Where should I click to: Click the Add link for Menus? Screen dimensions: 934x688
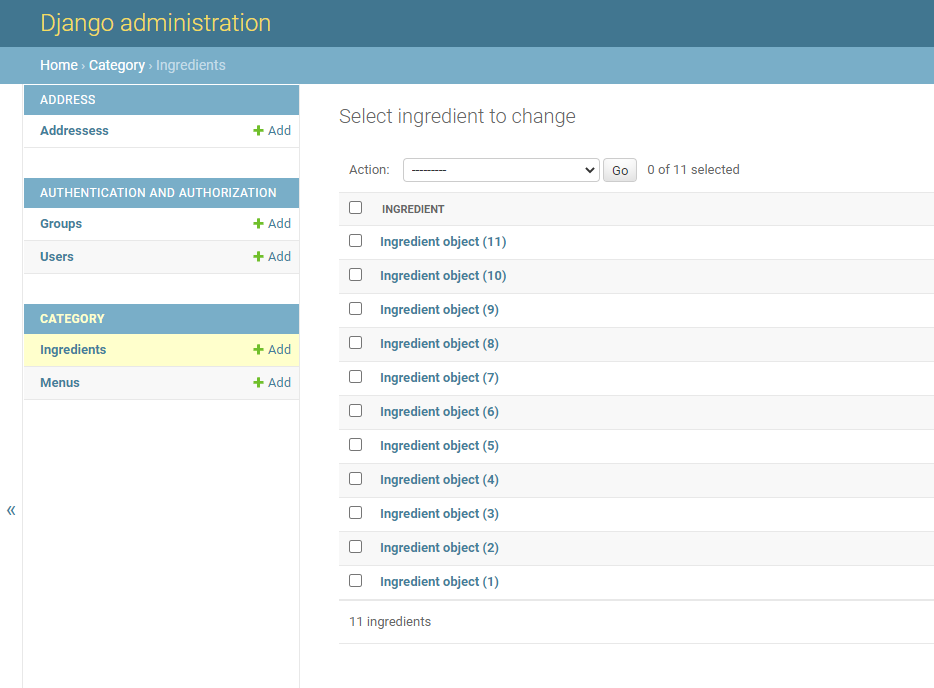coord(272,382)
